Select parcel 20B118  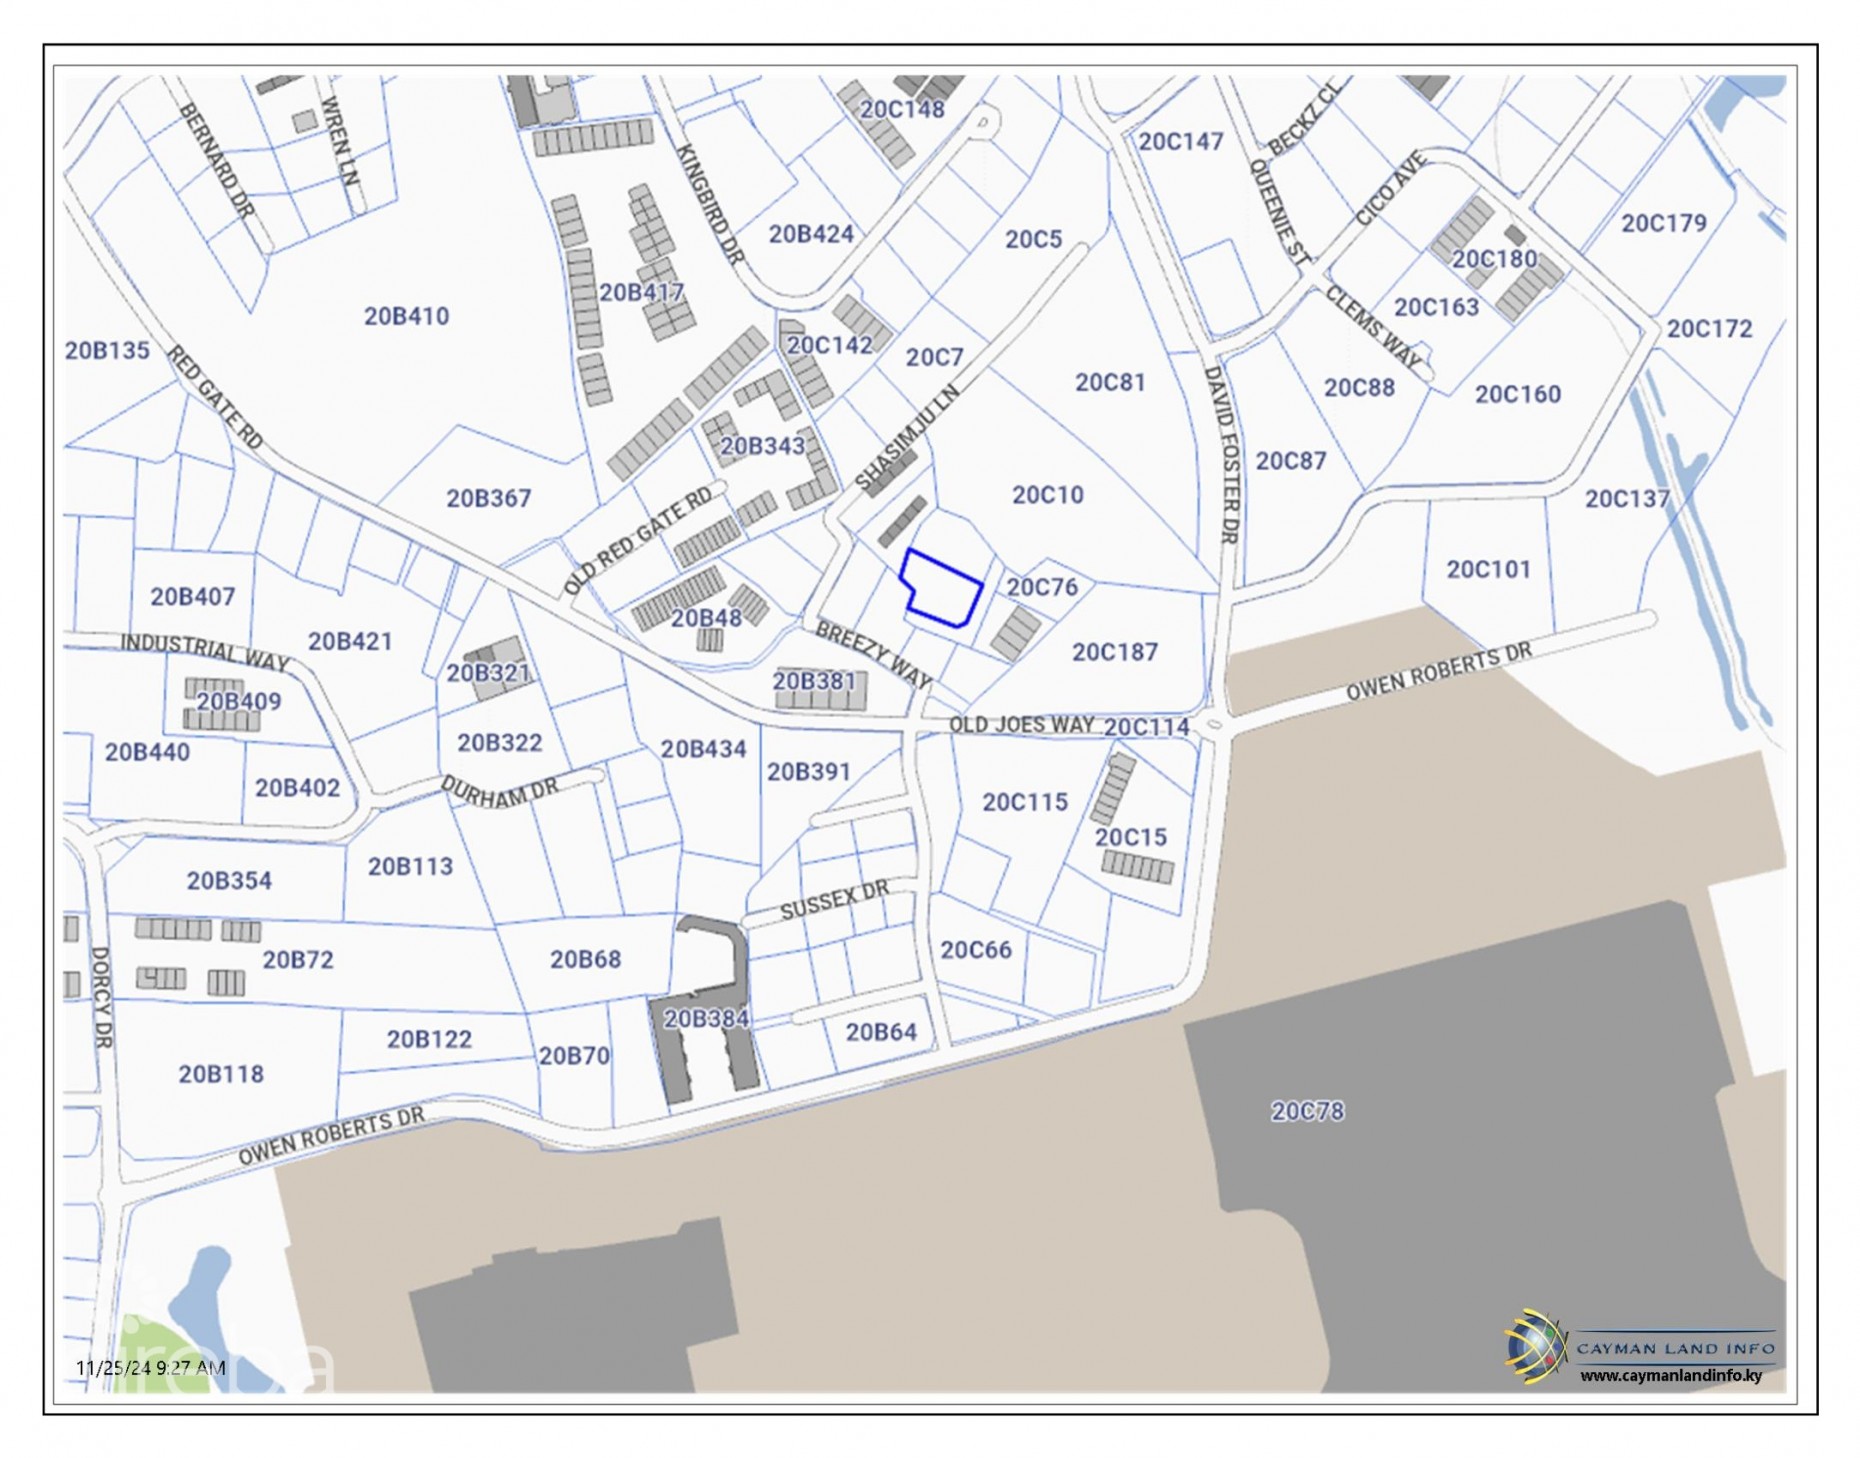click(x=221, y=1074)
